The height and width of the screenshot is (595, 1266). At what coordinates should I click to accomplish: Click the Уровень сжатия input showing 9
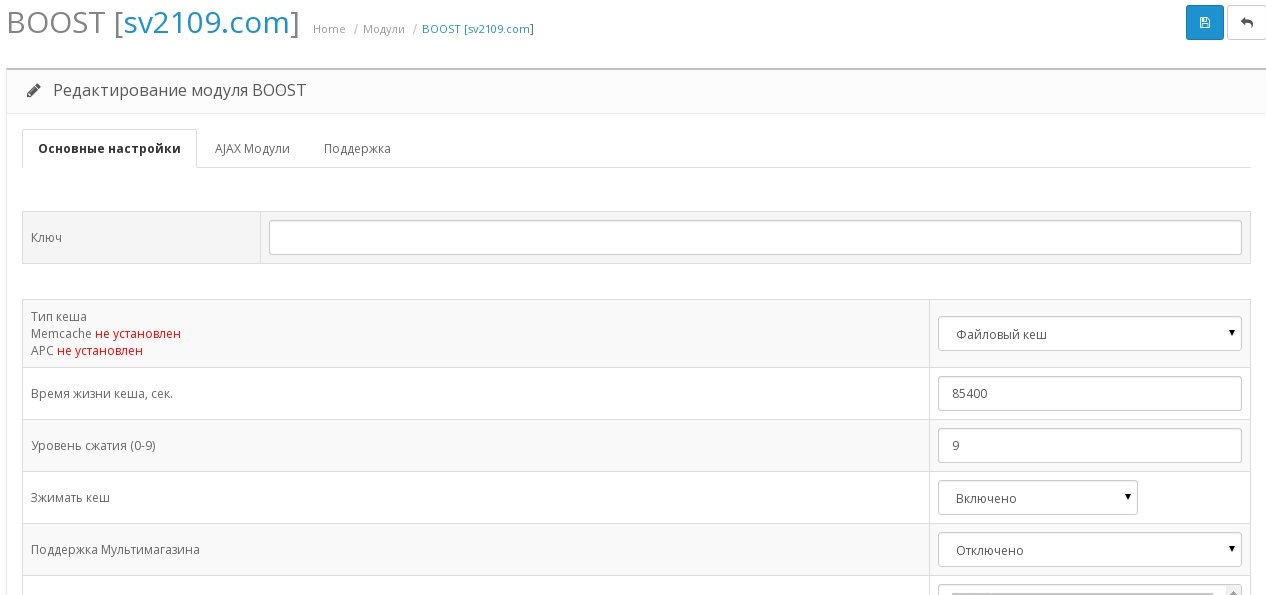click(1089, 446)
